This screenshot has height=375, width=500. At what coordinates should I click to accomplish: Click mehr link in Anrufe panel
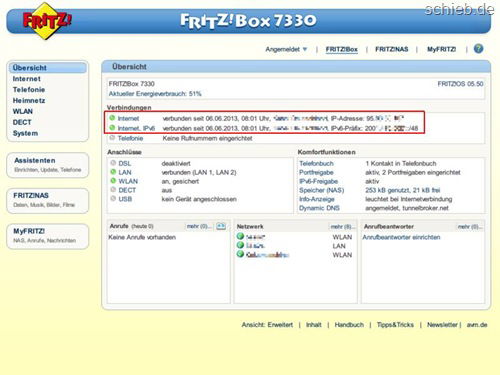coord(199,226)
